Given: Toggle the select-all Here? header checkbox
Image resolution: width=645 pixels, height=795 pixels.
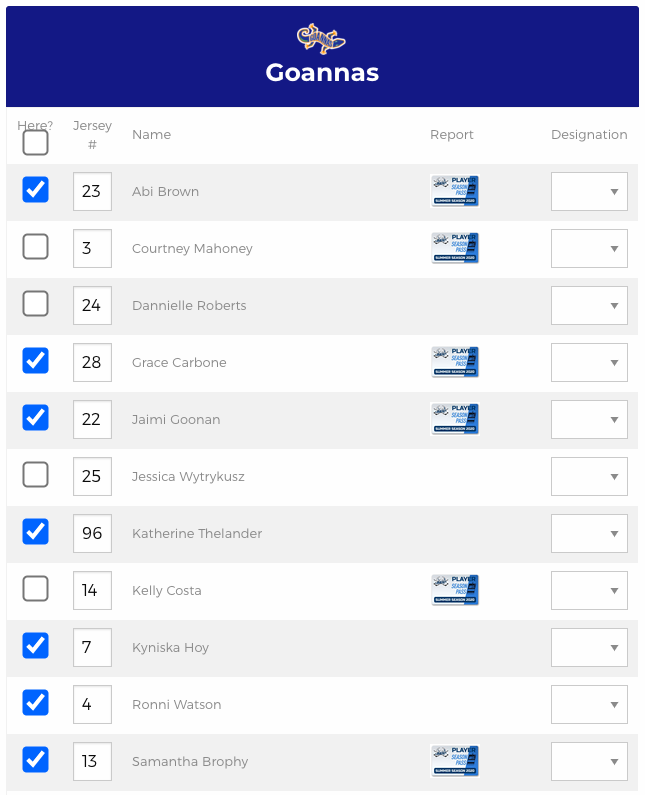Looking at the screenshot, I should 35,143.
